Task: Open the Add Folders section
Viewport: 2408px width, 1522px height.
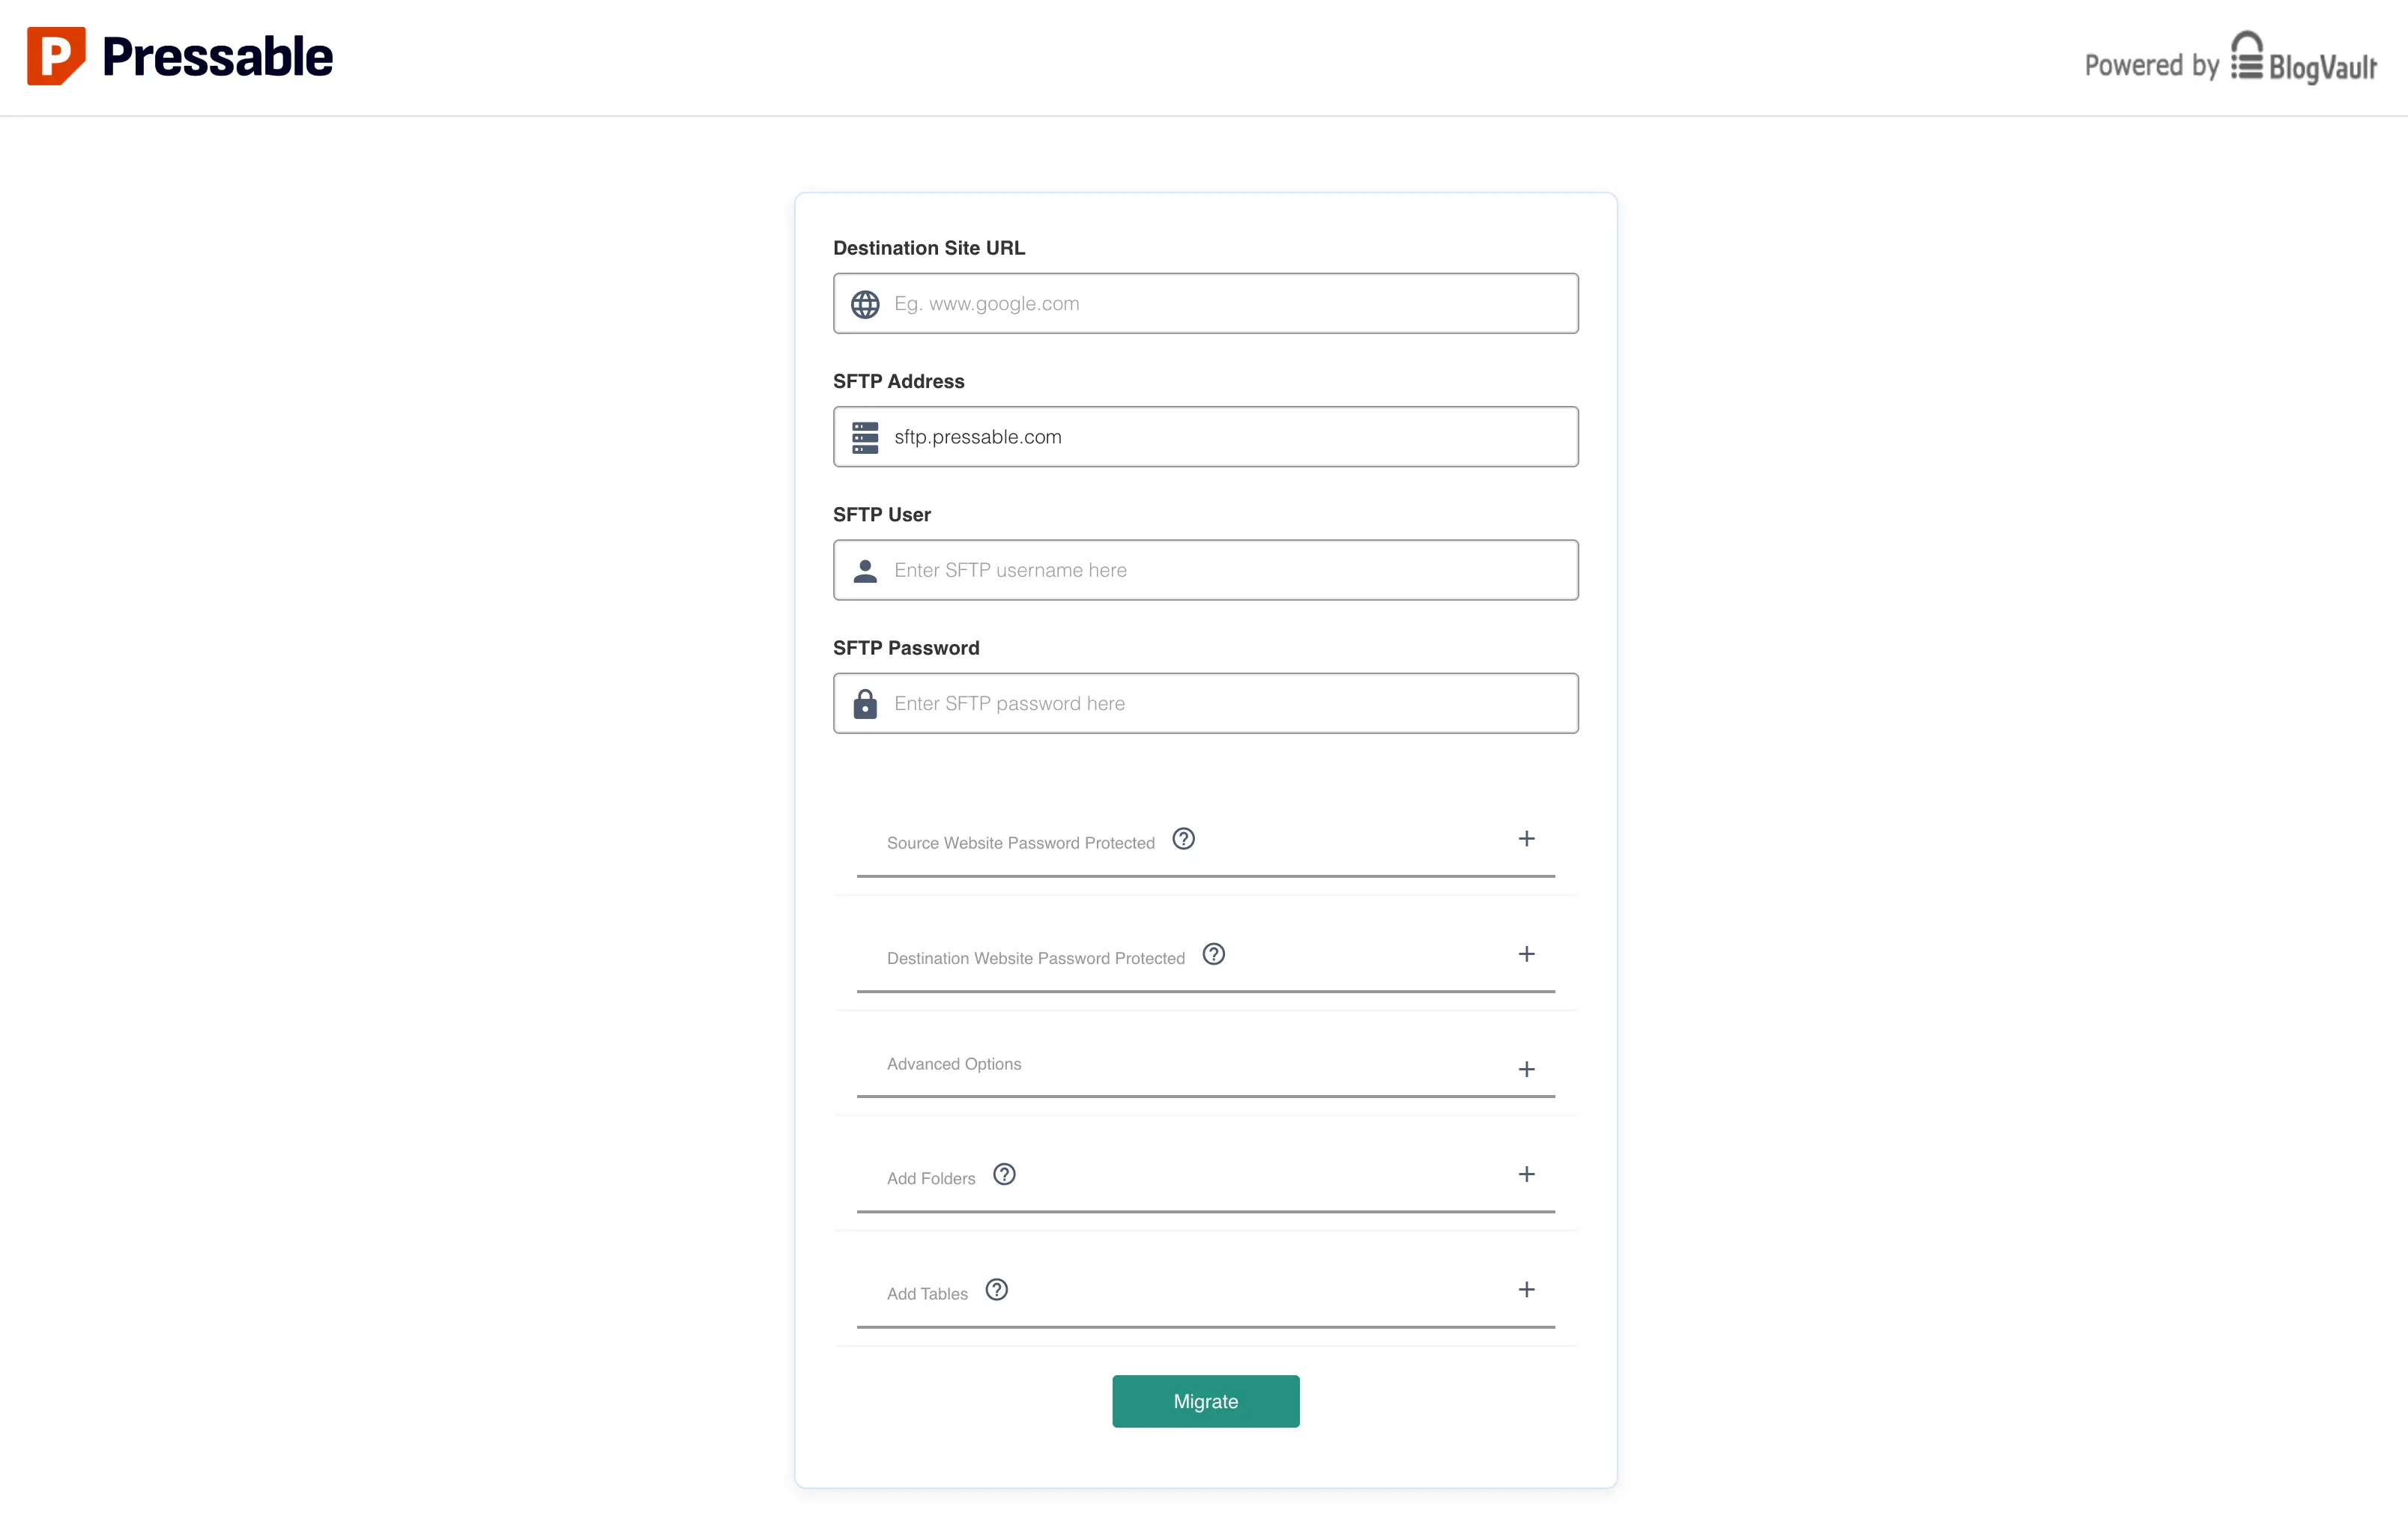Action: click(1527, 1175)
